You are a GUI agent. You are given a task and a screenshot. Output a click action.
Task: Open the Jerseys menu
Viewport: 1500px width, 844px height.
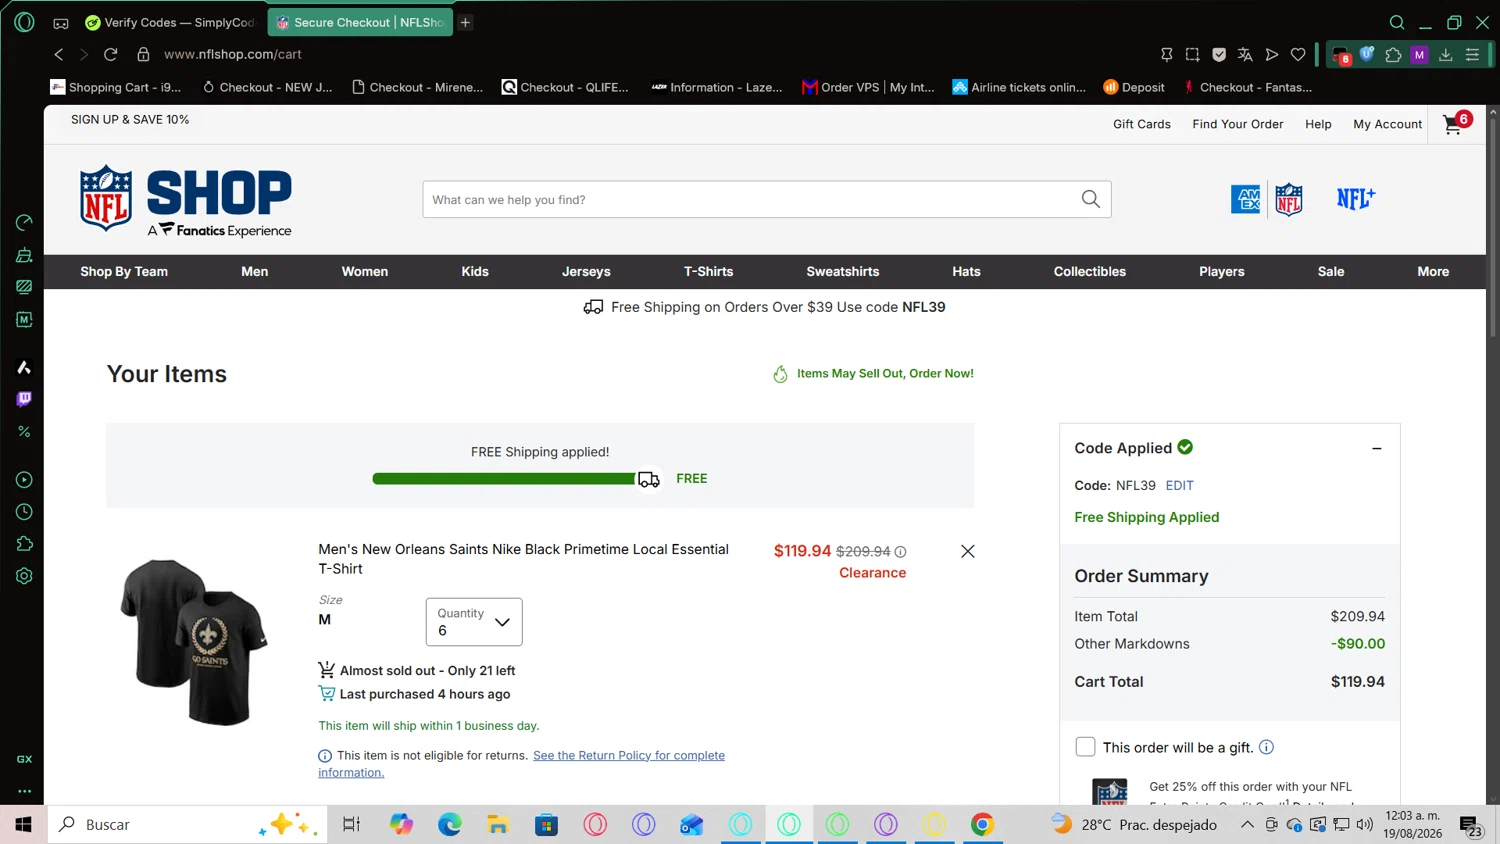tap(586, 272)
